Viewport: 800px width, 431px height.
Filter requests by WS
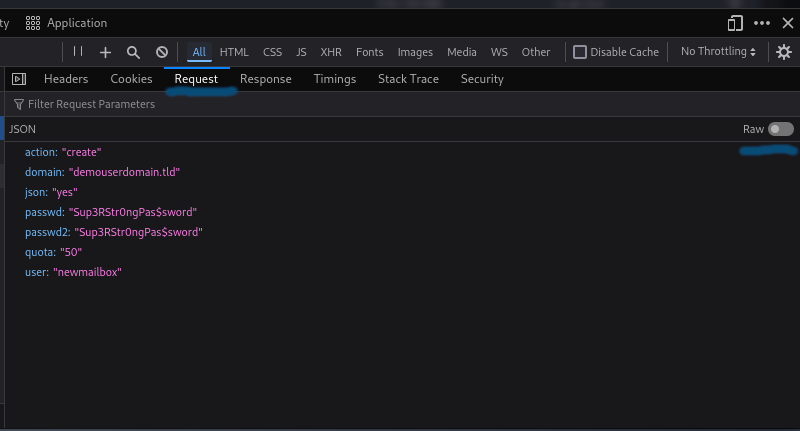click(x=499, y=52)
